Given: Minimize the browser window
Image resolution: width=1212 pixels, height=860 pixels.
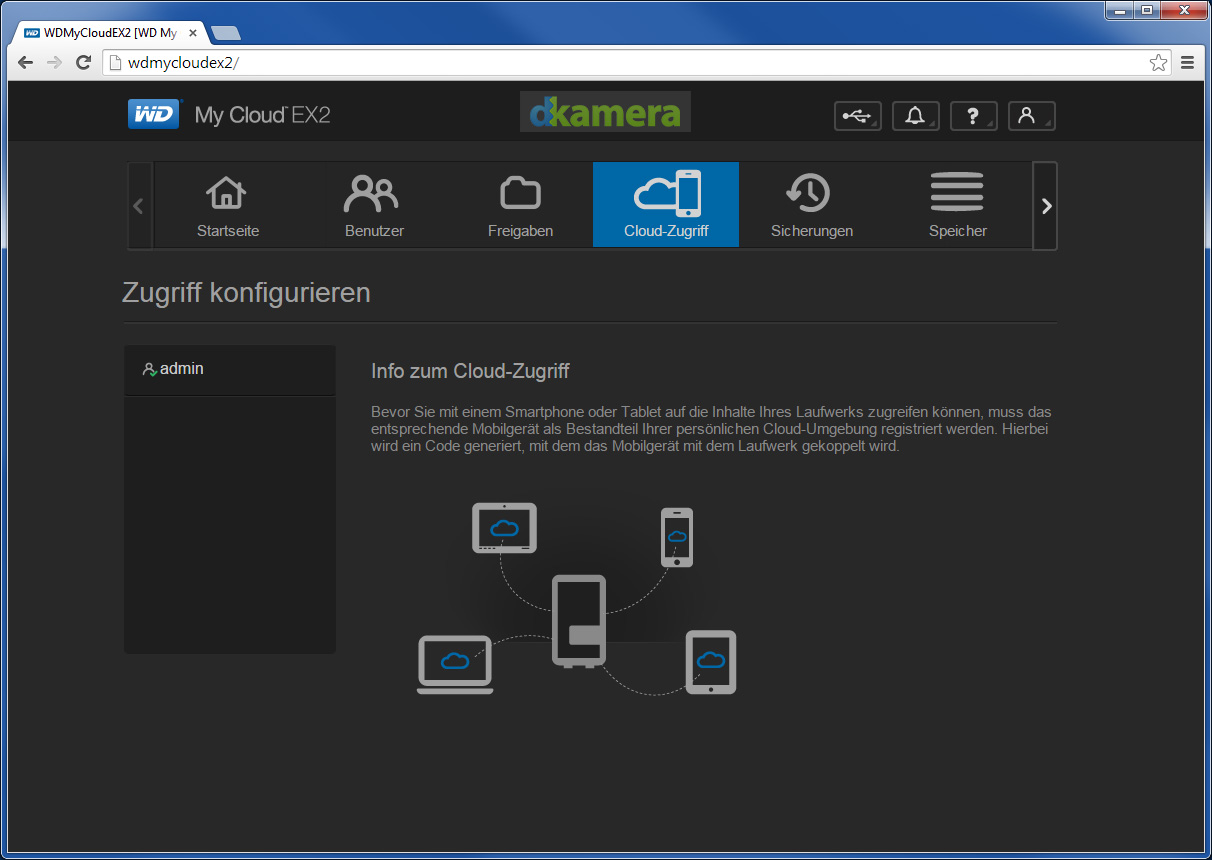Looking at the screenshot, I should (1120, 10).
